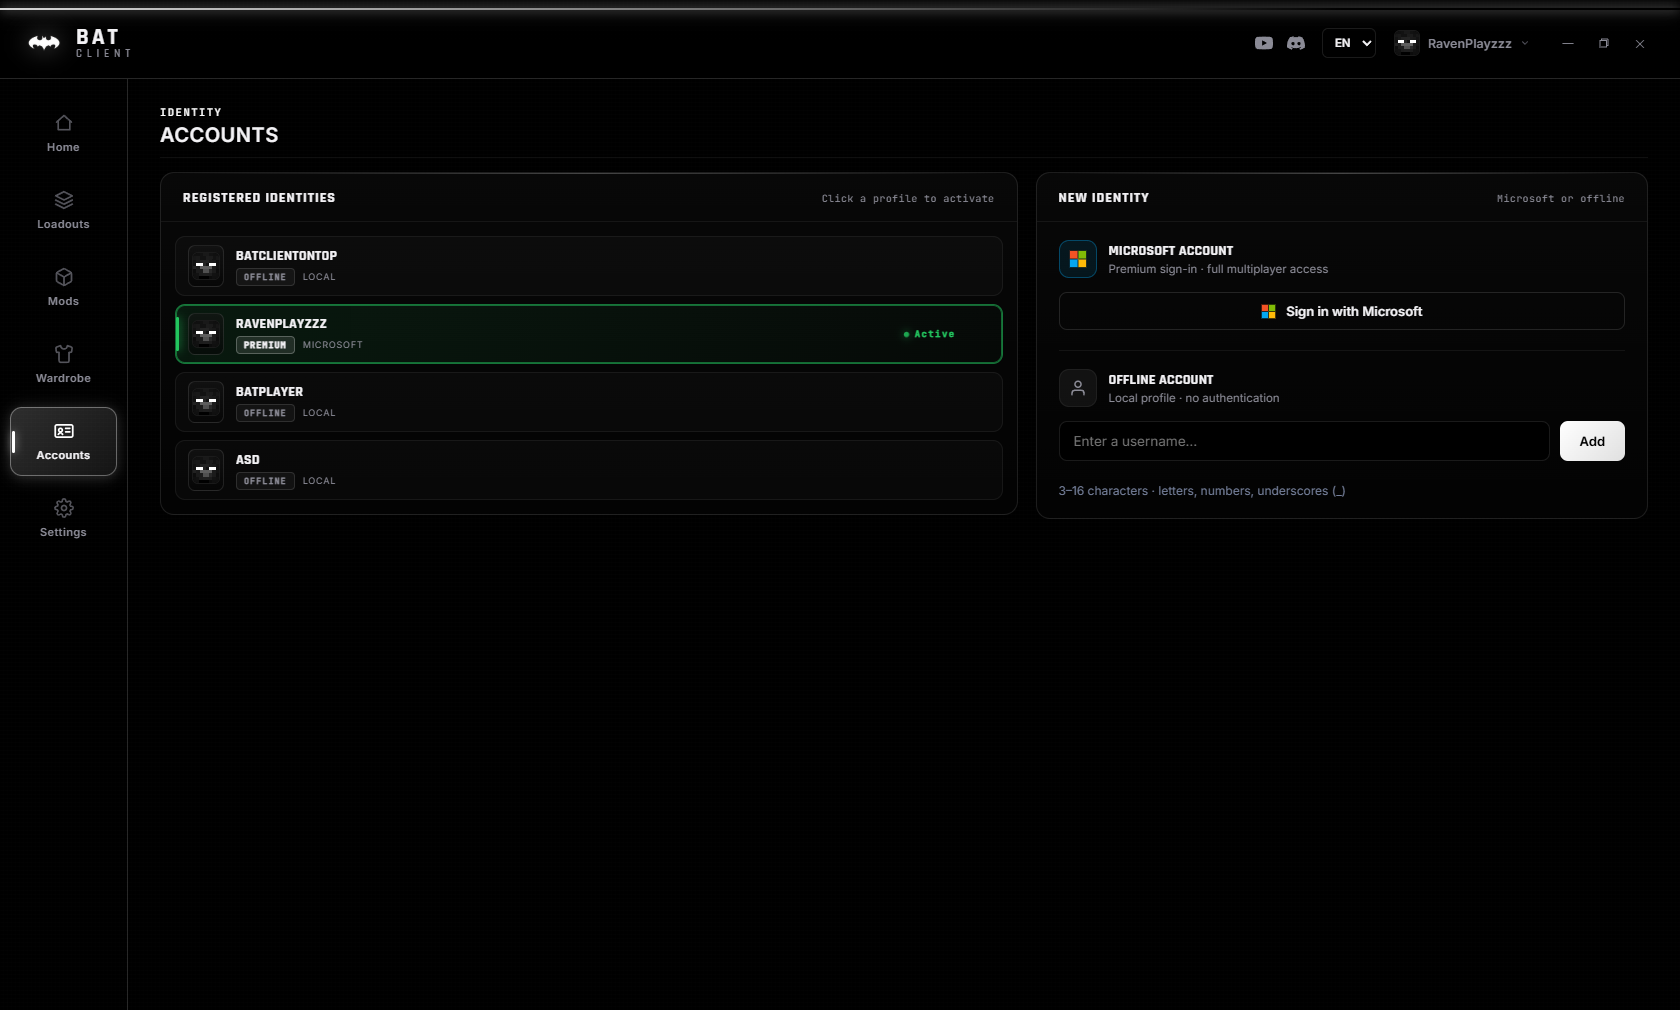This screenshot has height=1010, width=1680.
Task: Restore down the Bat Client window
Action: [x=1604, y=43]
